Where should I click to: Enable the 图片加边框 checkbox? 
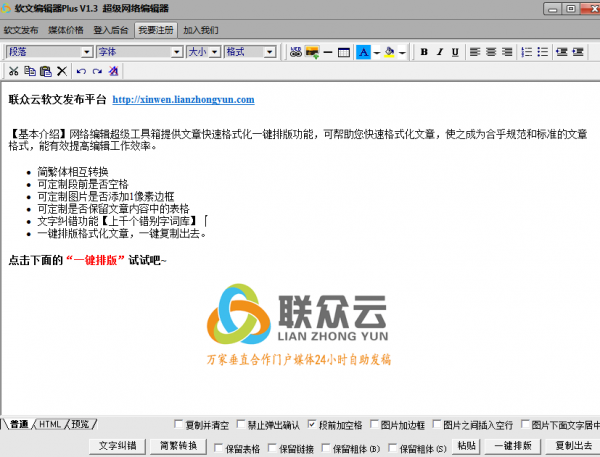click(x=374, y=424)
